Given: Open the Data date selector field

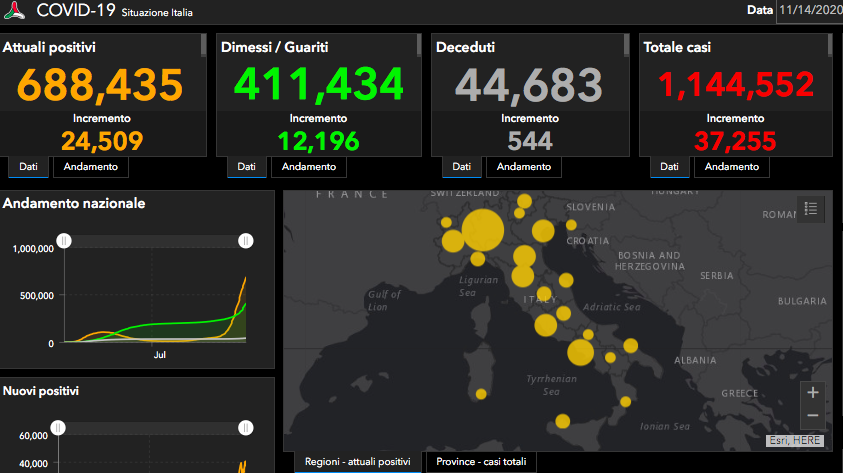Looking at the screenshot, I should (x=810, y=10).
